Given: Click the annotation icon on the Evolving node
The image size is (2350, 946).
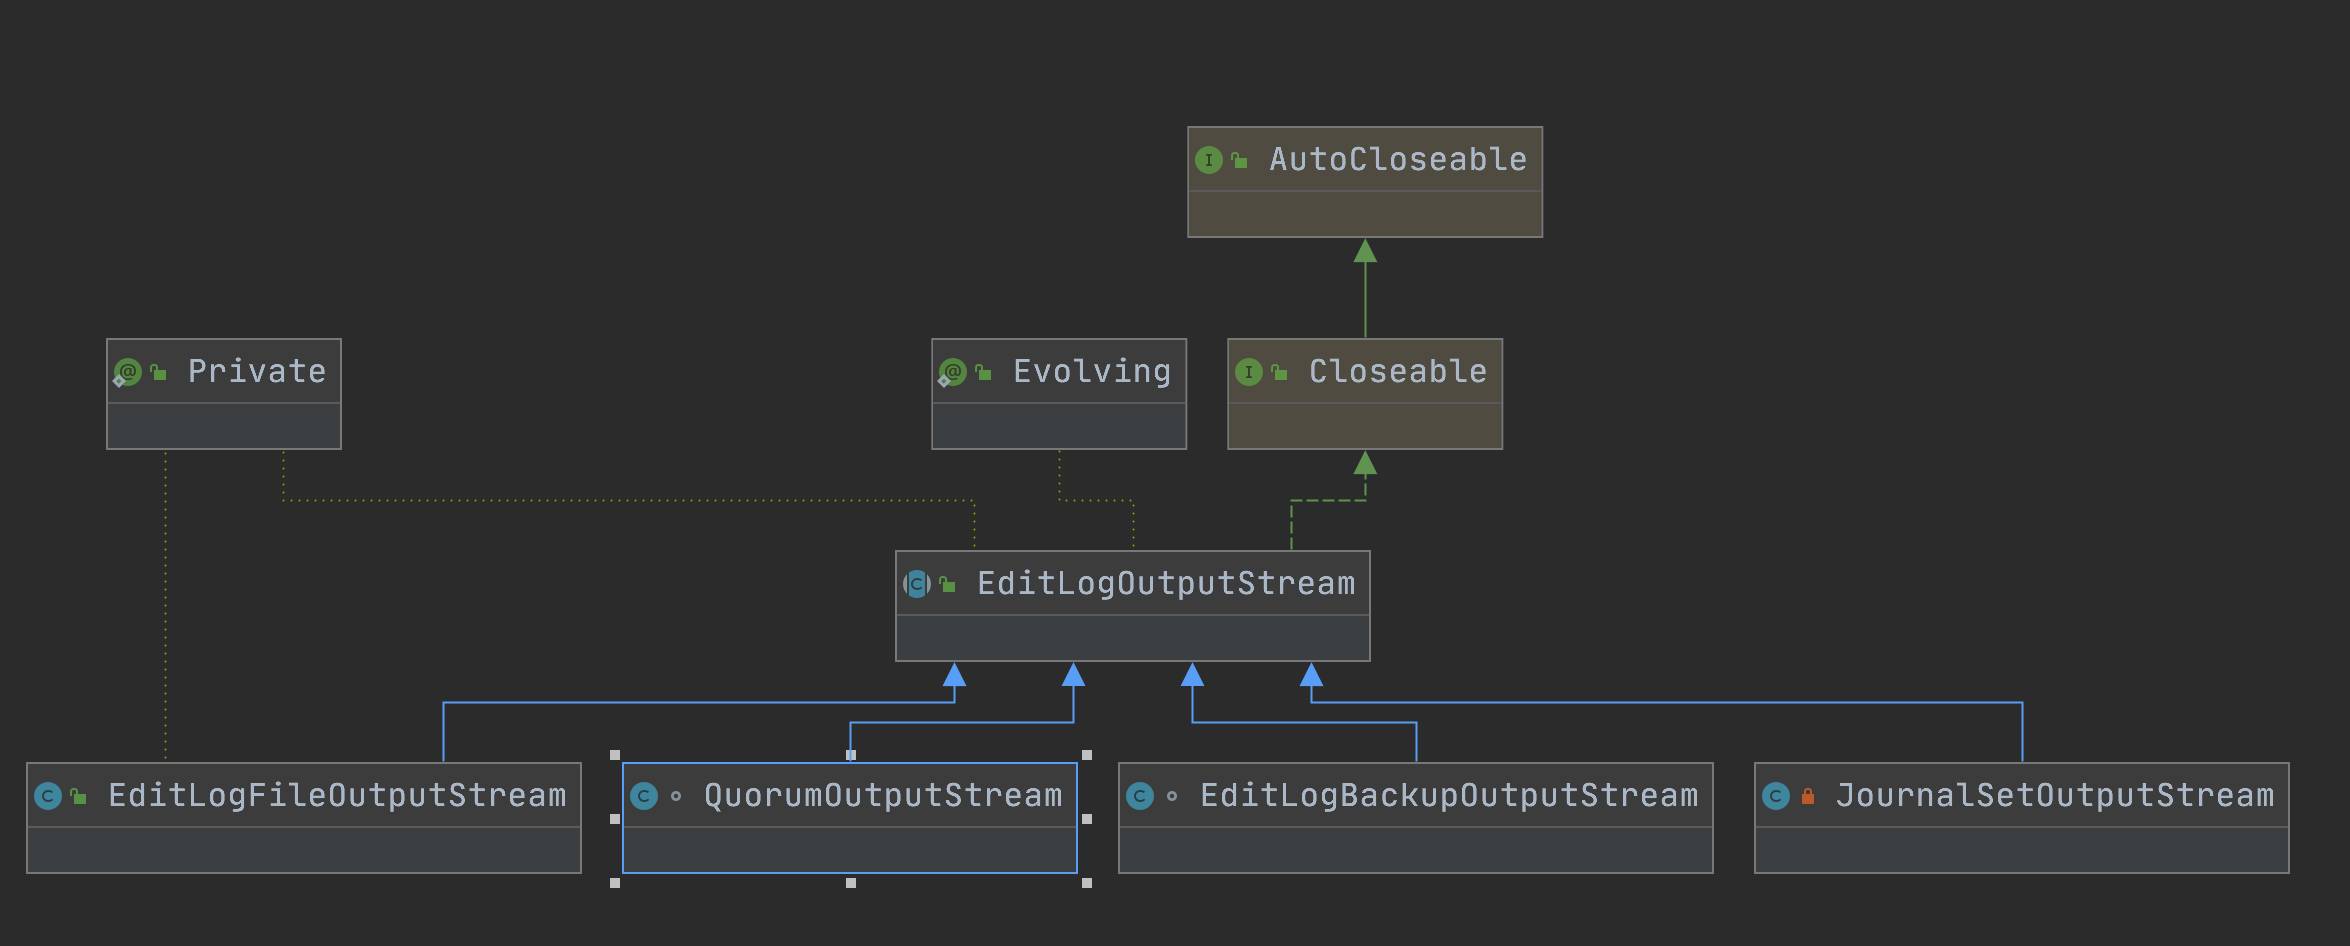Looking at the screenshot, I should pyautogui.click(x=952, y=371).
